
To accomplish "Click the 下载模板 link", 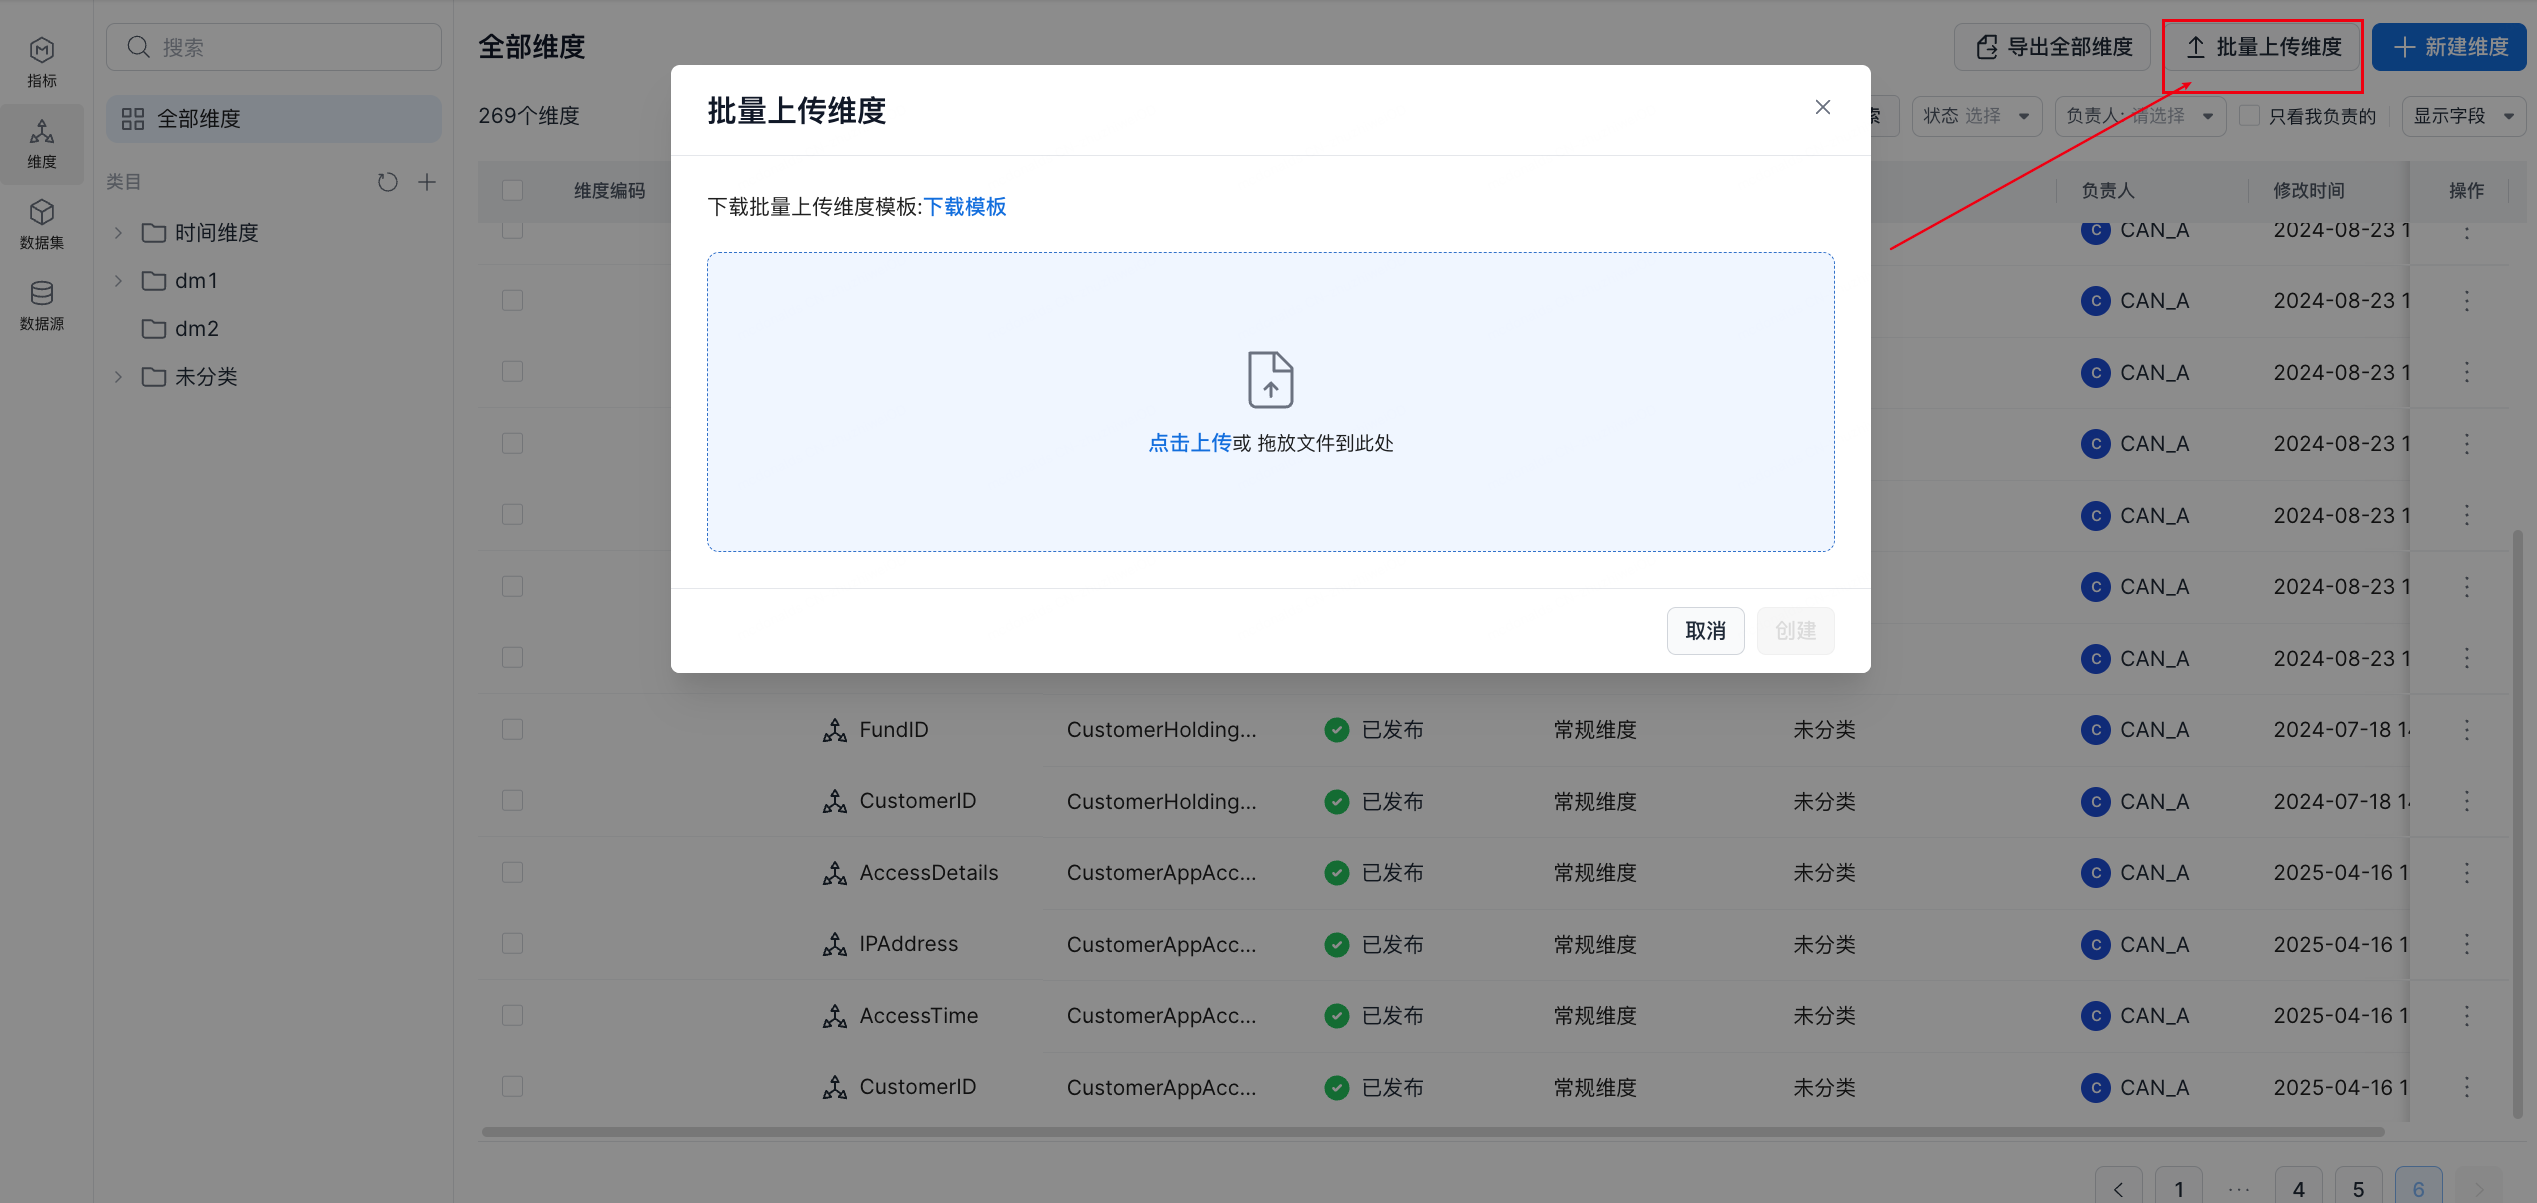I will [x=965, y=207].
